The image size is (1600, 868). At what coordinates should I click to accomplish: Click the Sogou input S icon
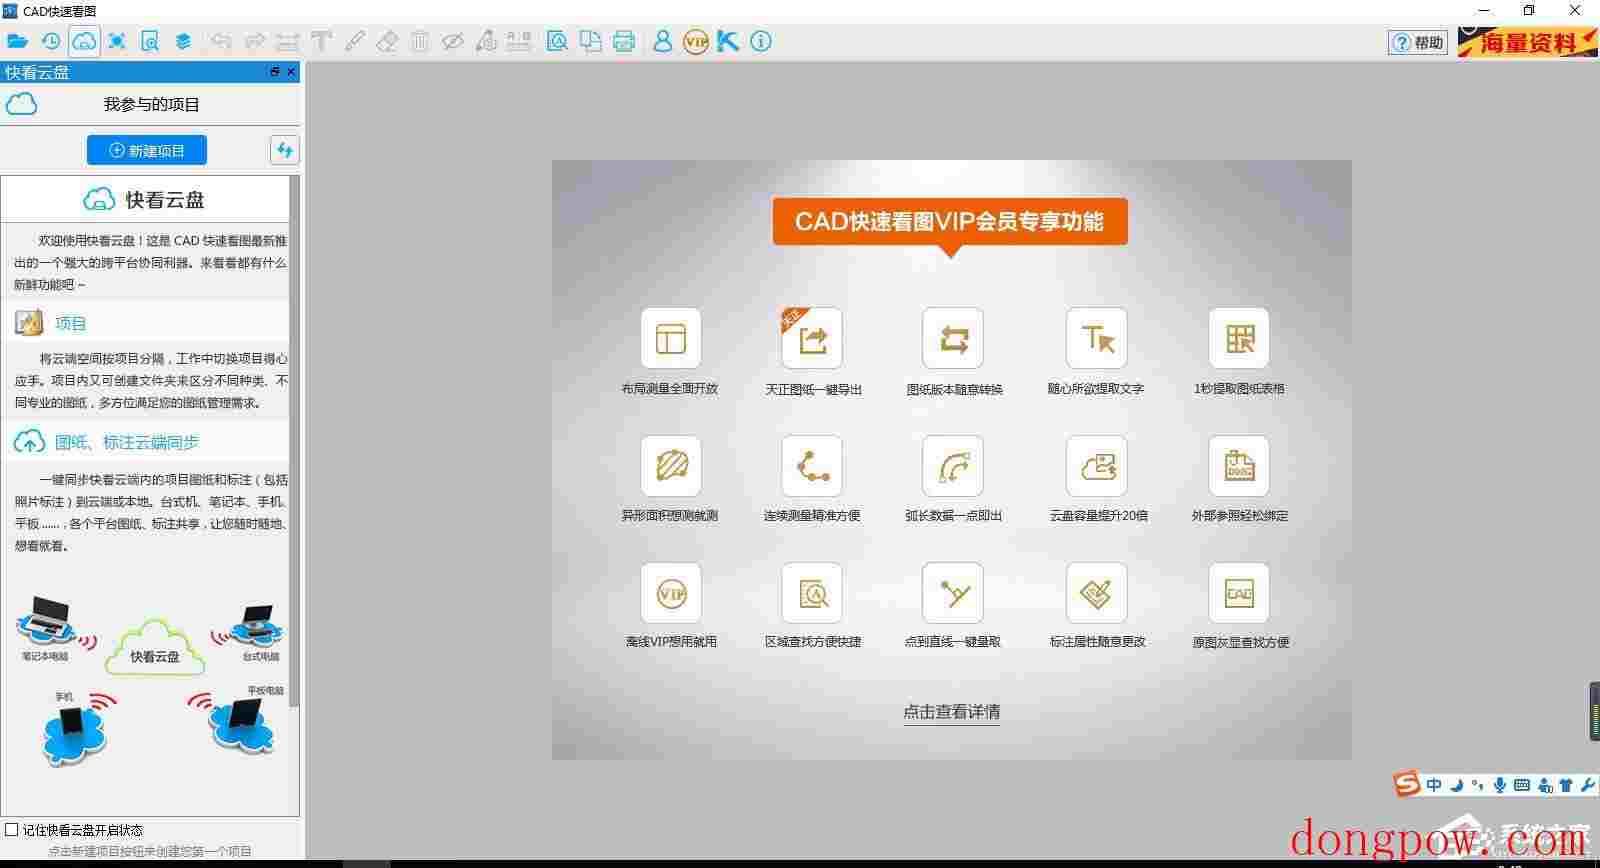click(1408, 785)
